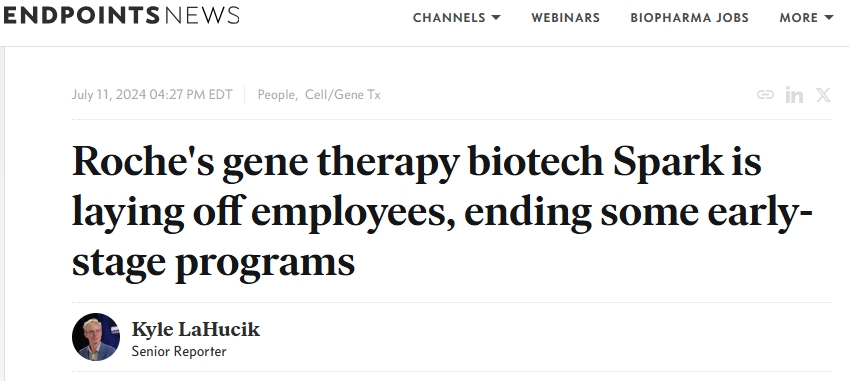Image resolution: width=849 pixels, height=381 pixels.
Task: Go to the Webinars page
Action: coord(565,17)
